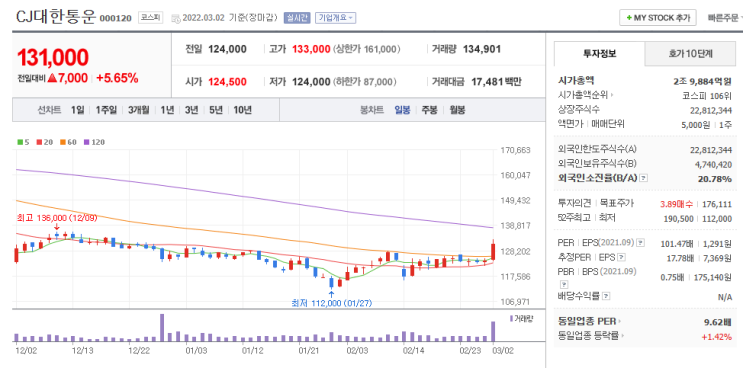Click red up-triangle next to 7,000 change
The width and height of the screenshot is (743, 368).
coord(52,78)
